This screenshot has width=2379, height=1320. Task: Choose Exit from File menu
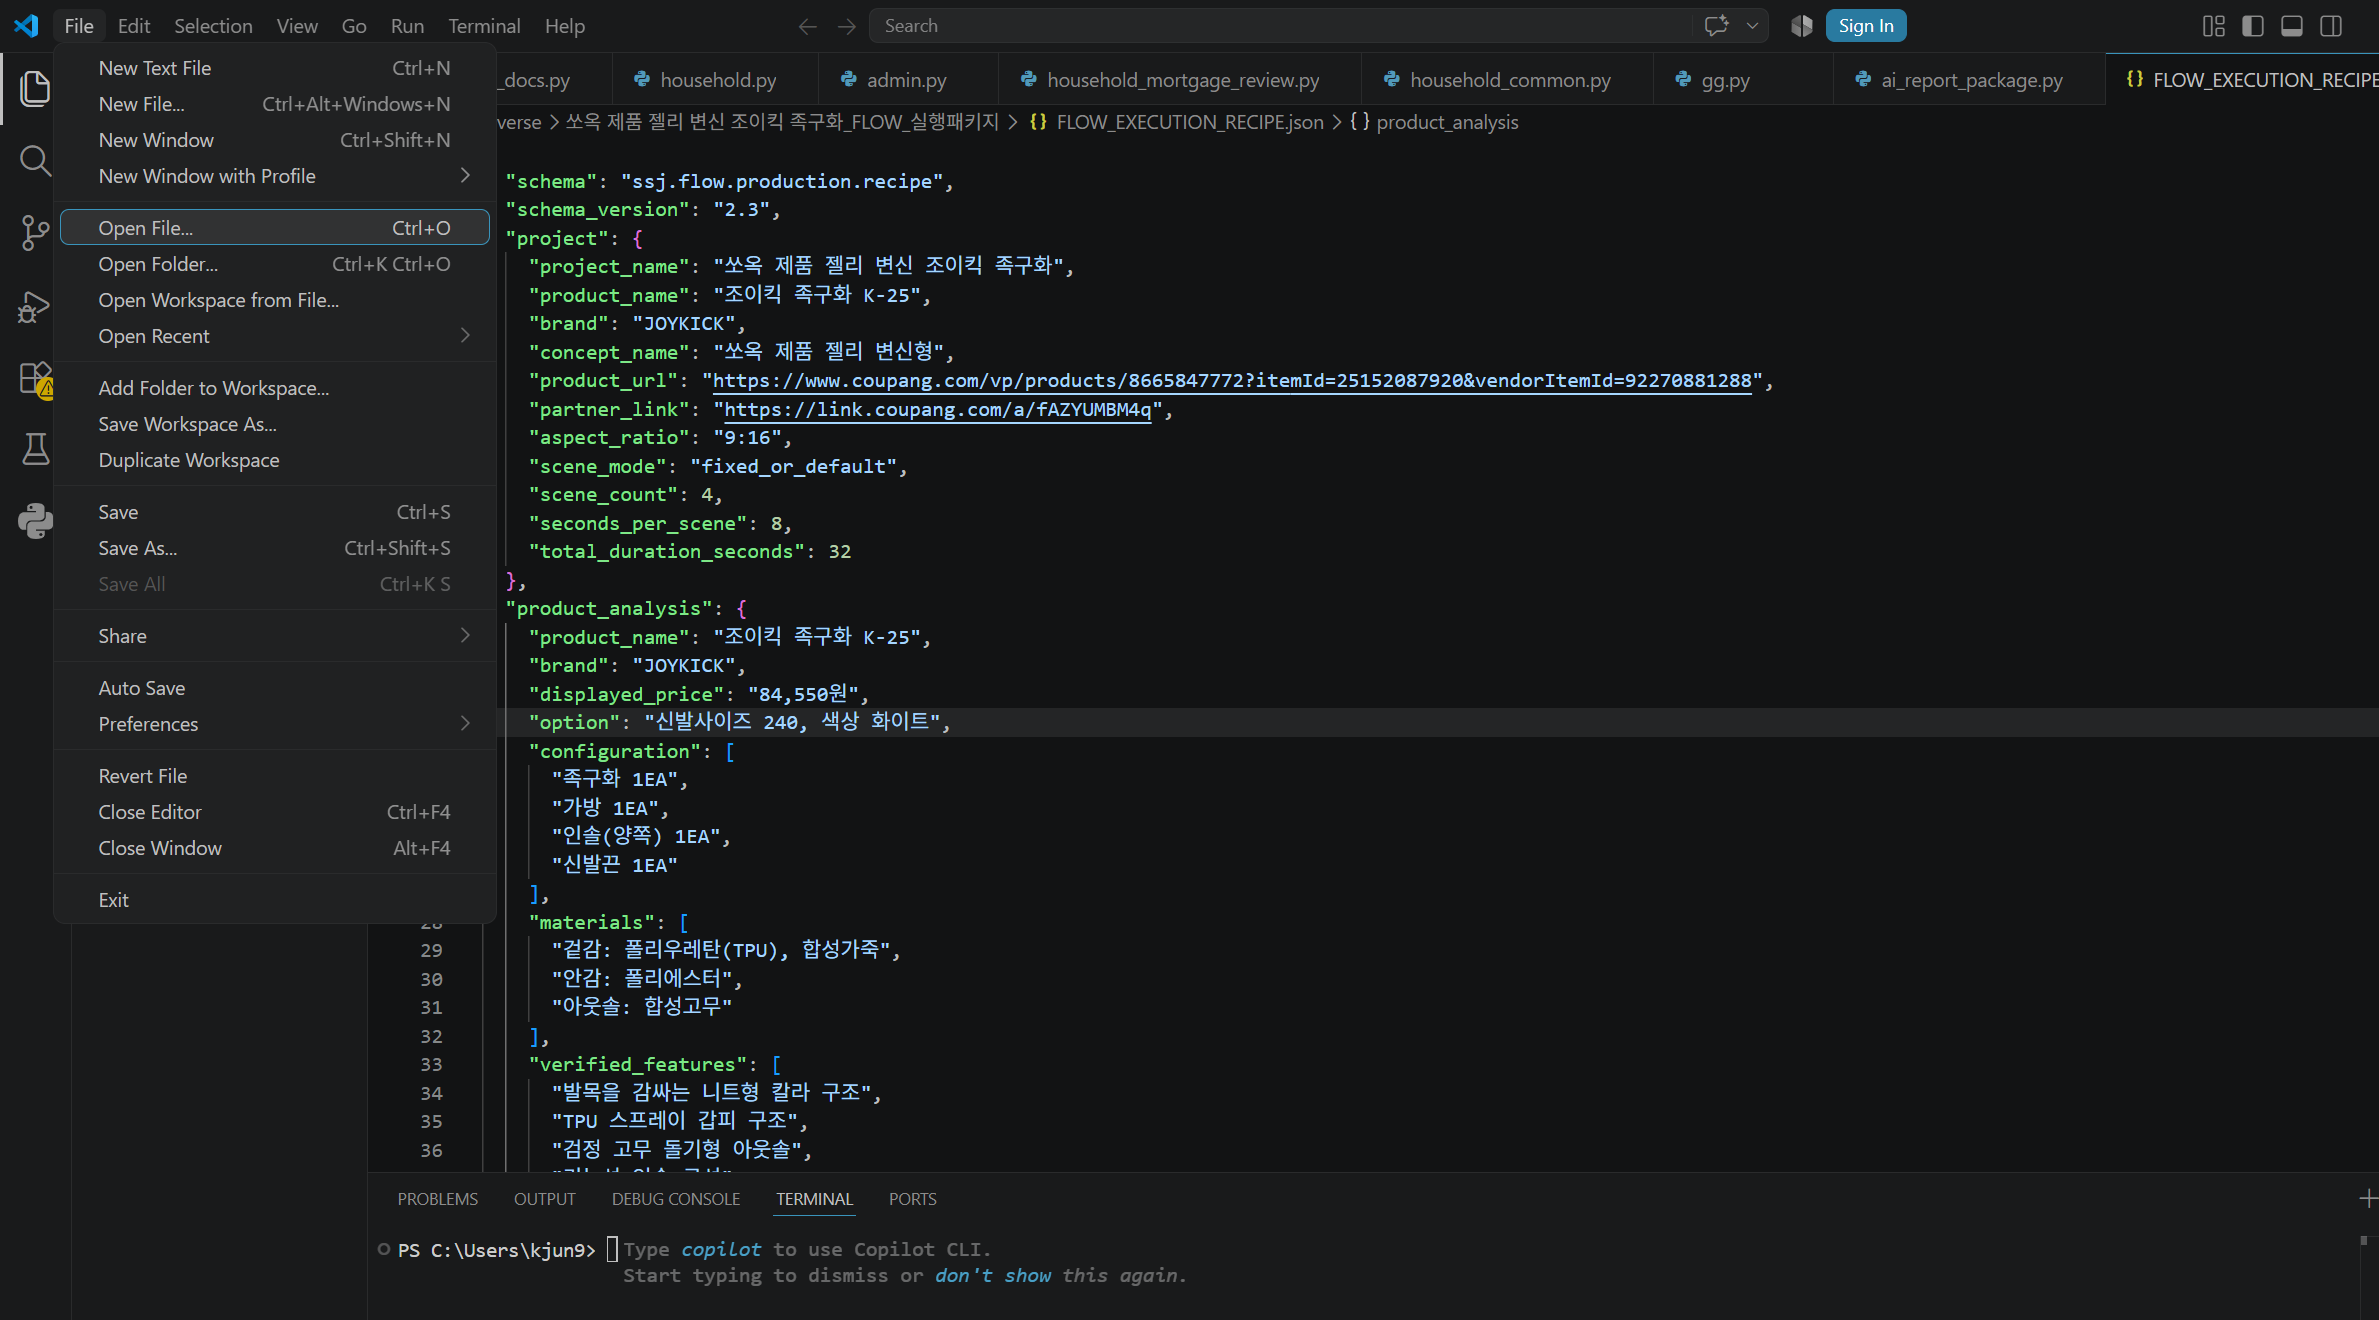point(275,900)
